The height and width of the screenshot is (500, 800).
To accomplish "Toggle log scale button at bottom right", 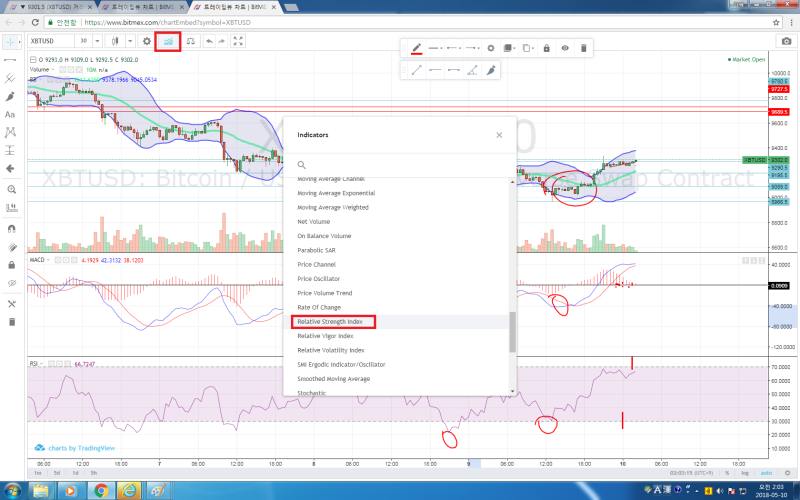I will coord(745,473).
